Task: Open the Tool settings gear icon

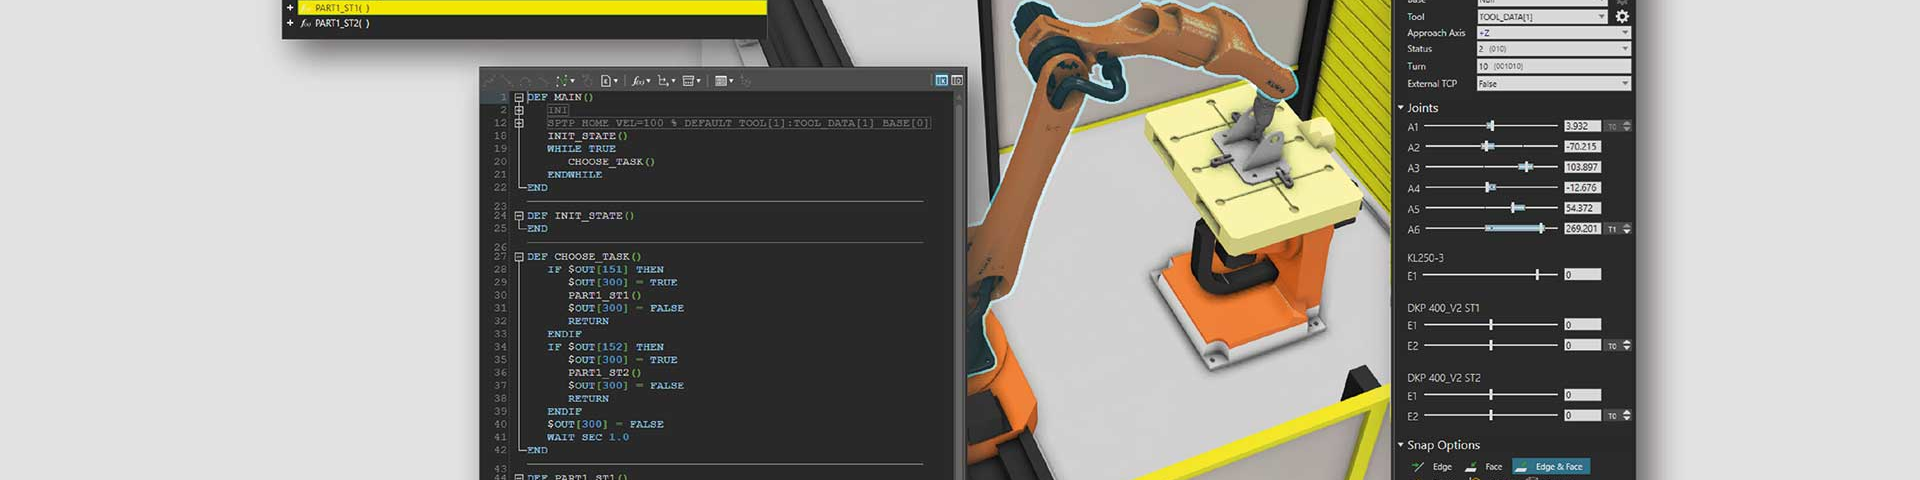Action: (x=1622, y=16)
